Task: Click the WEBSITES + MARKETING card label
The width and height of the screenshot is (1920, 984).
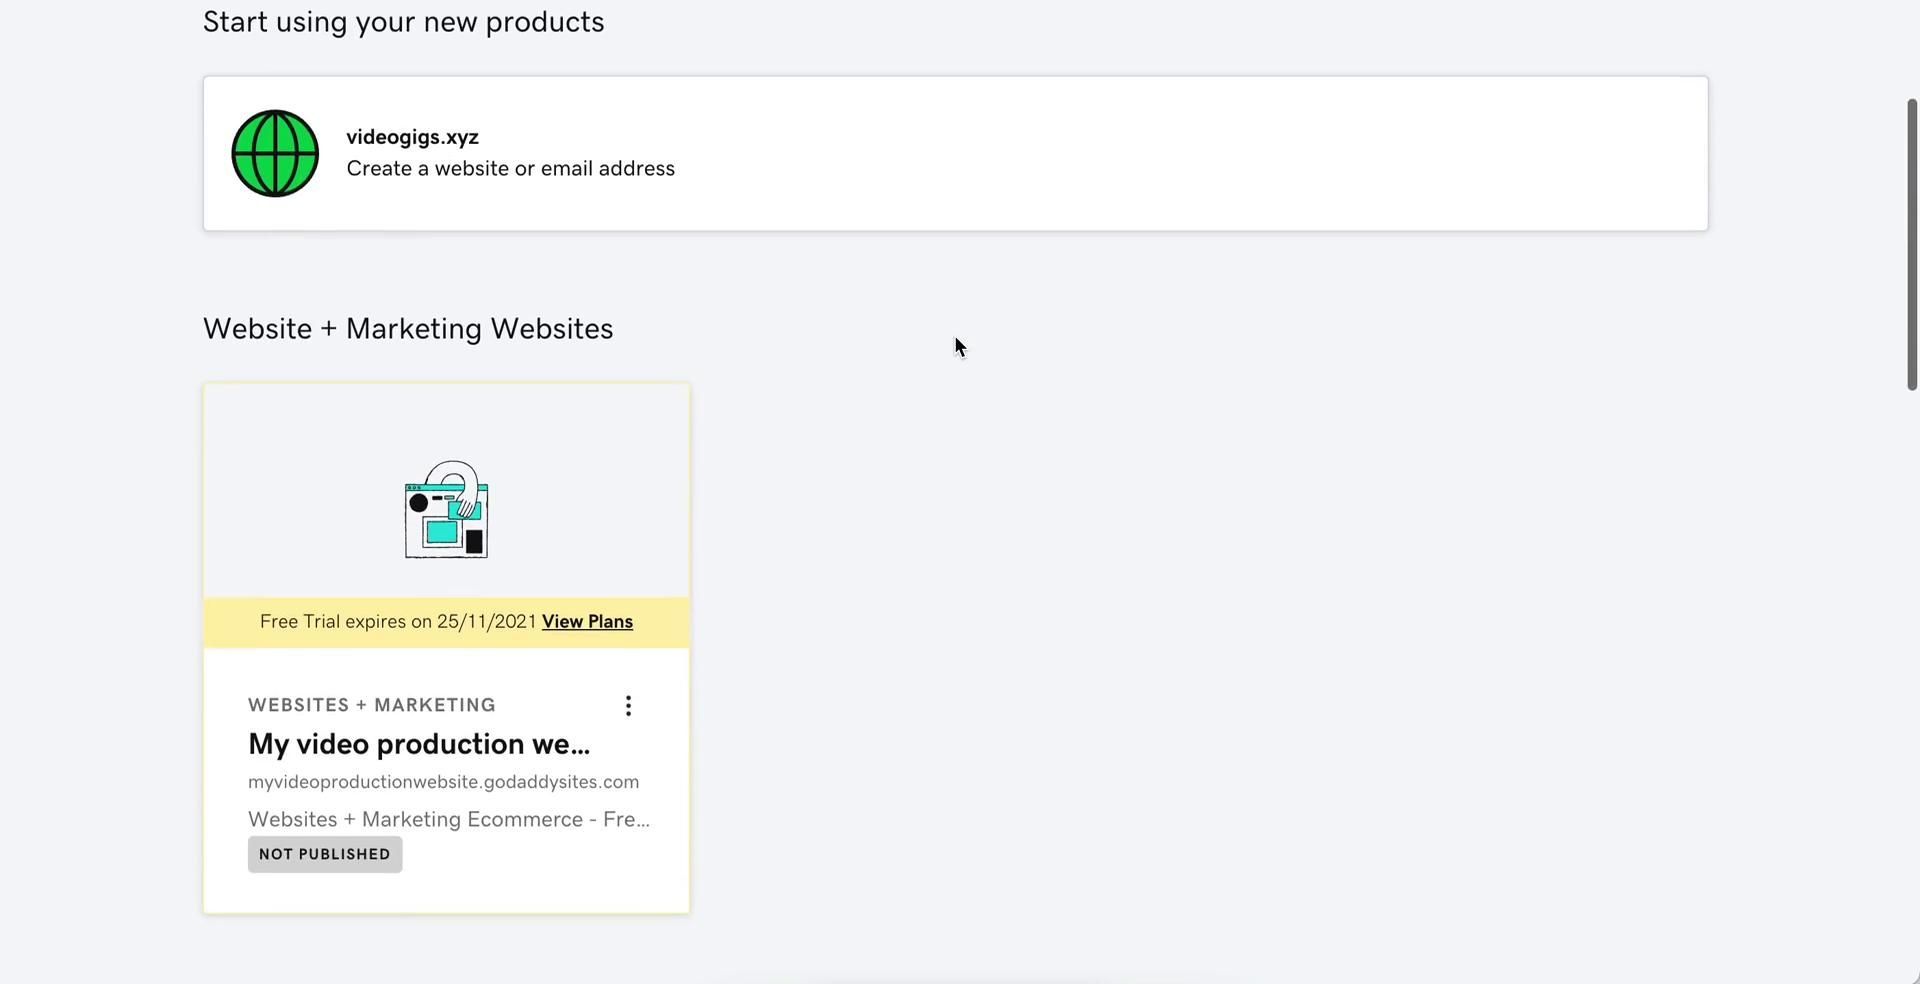Action: tap(372, 705)
